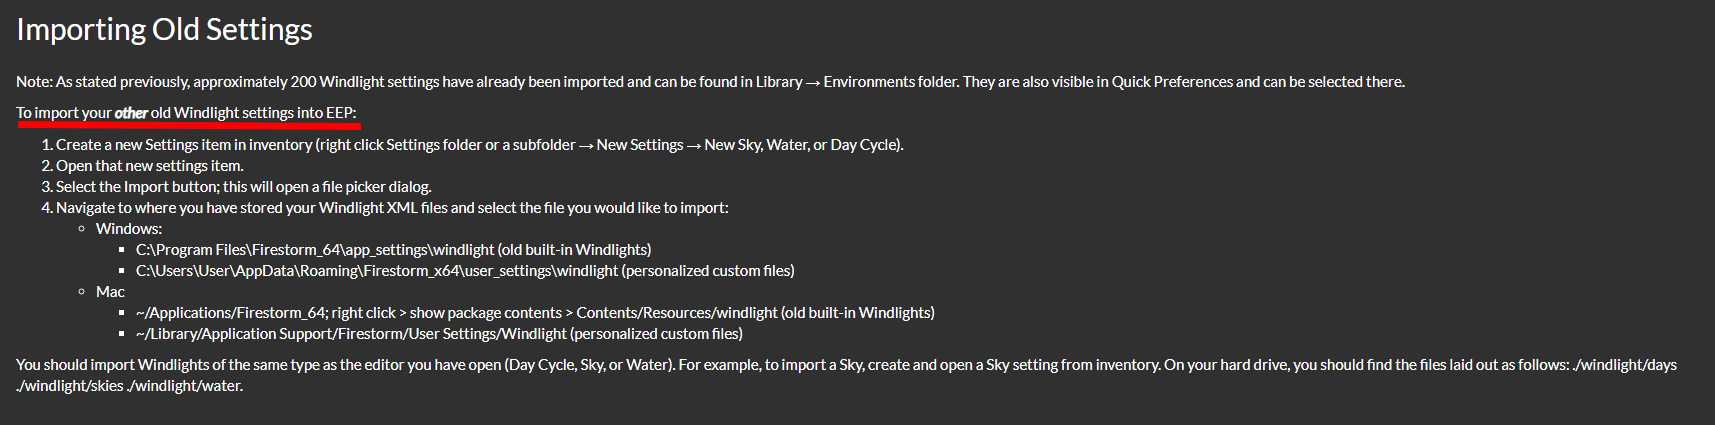Click 'Quick Preferences' text in the note line
Image resolution: width=1715 pixels, height=425 pixels.
tap(1172, 82)
